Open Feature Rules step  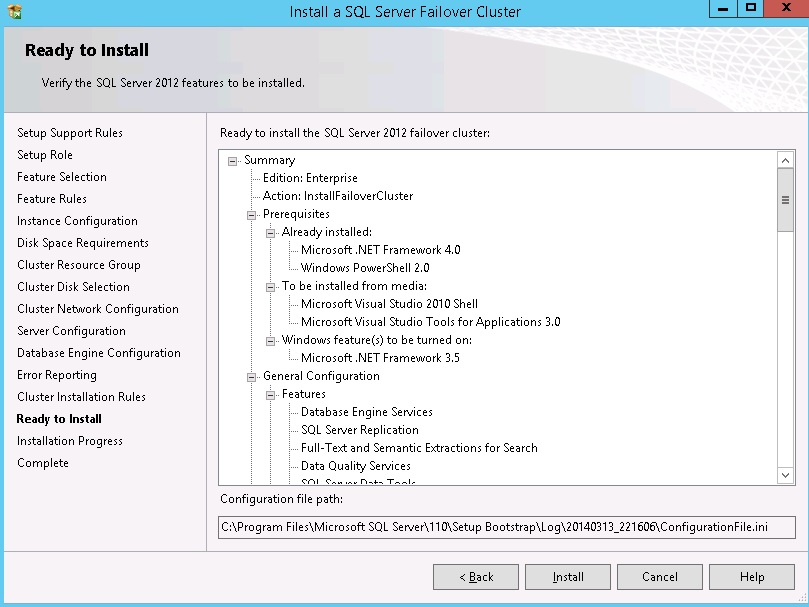(x=52, y=199)
